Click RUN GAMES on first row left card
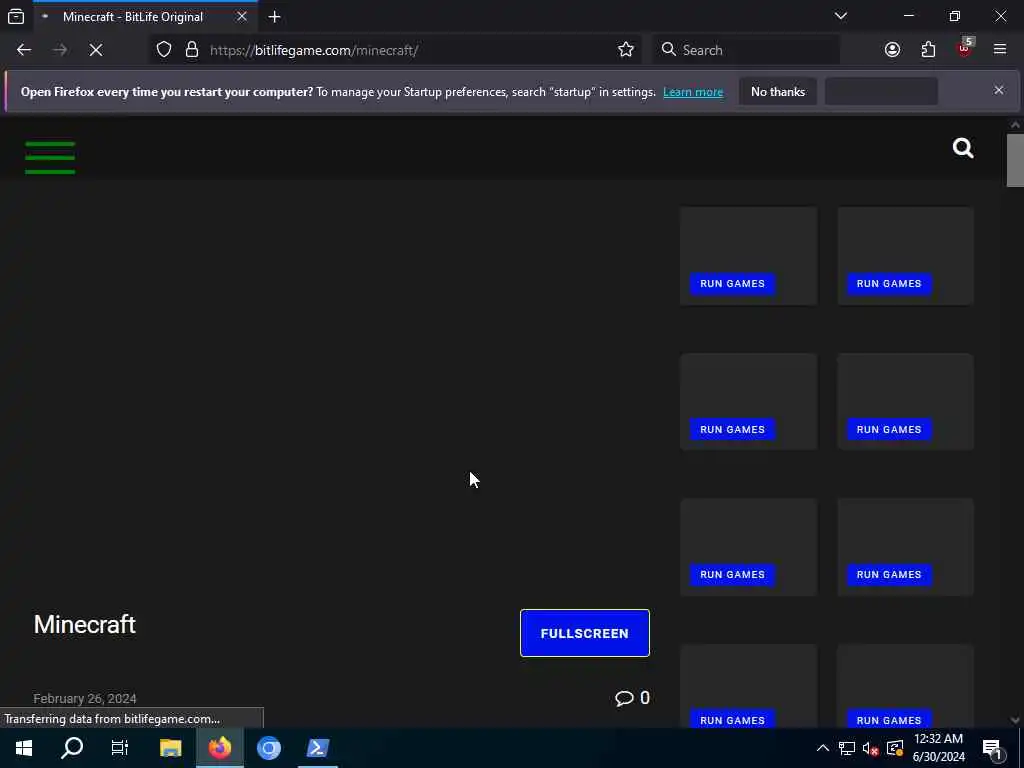The height and width of the screenshot is (768, 1024). 732,283
